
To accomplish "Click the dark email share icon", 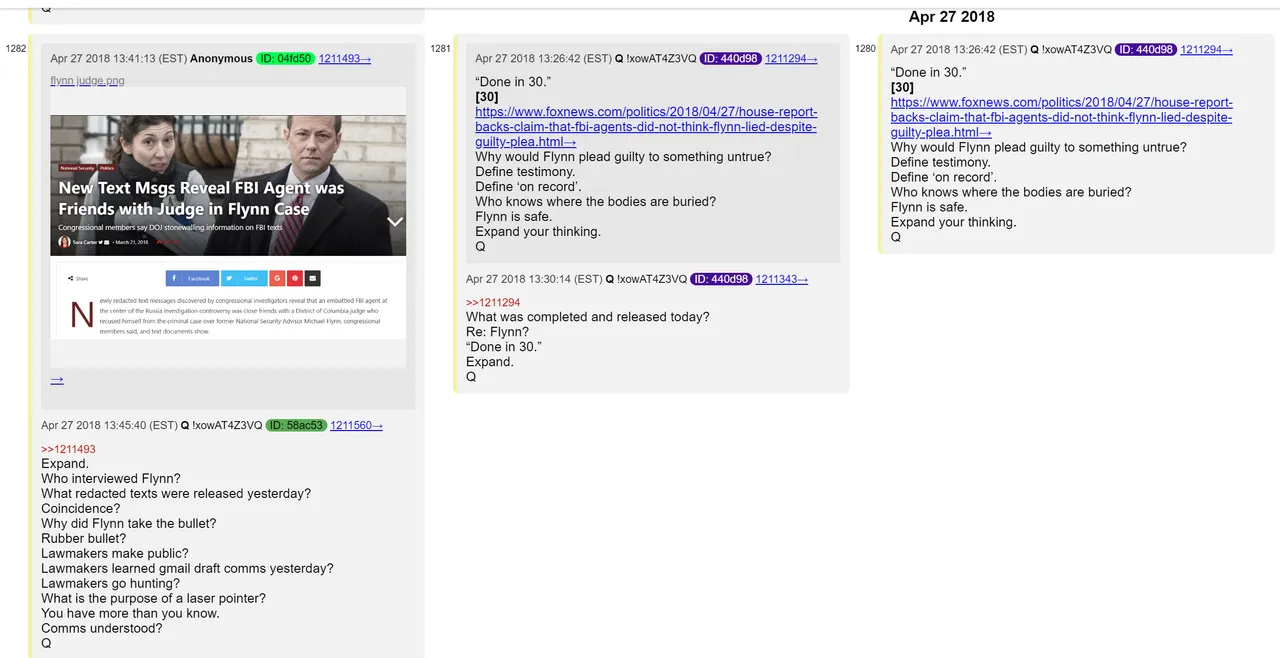I will pyautogui.click(x=313, y=278).
